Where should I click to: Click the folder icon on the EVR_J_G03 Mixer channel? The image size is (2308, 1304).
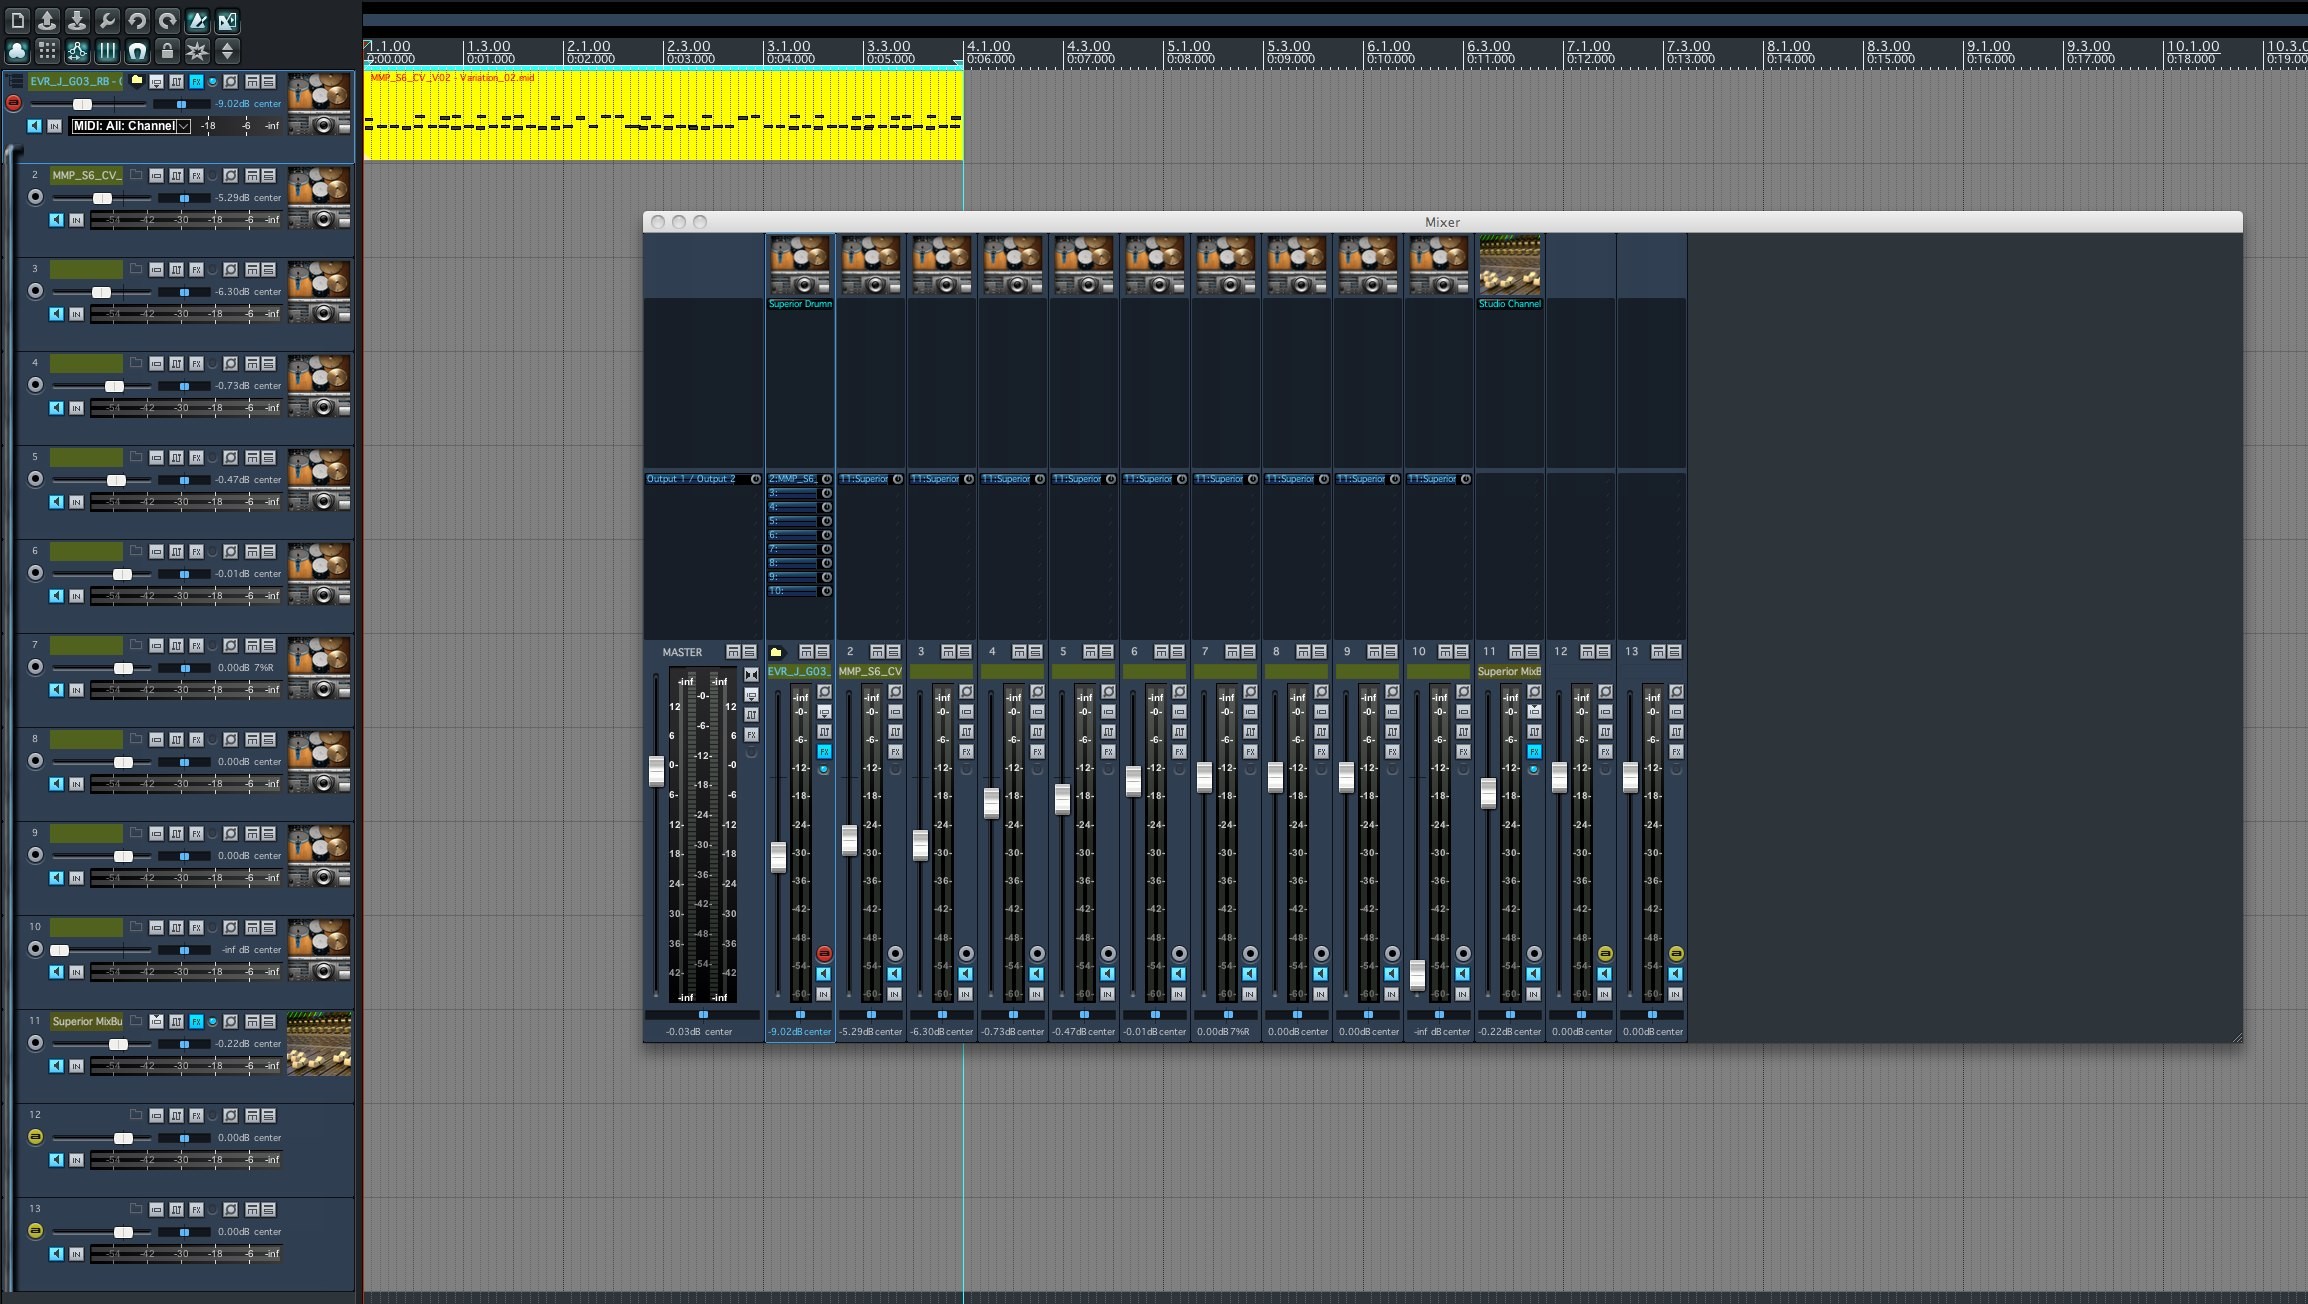point(776,652)
